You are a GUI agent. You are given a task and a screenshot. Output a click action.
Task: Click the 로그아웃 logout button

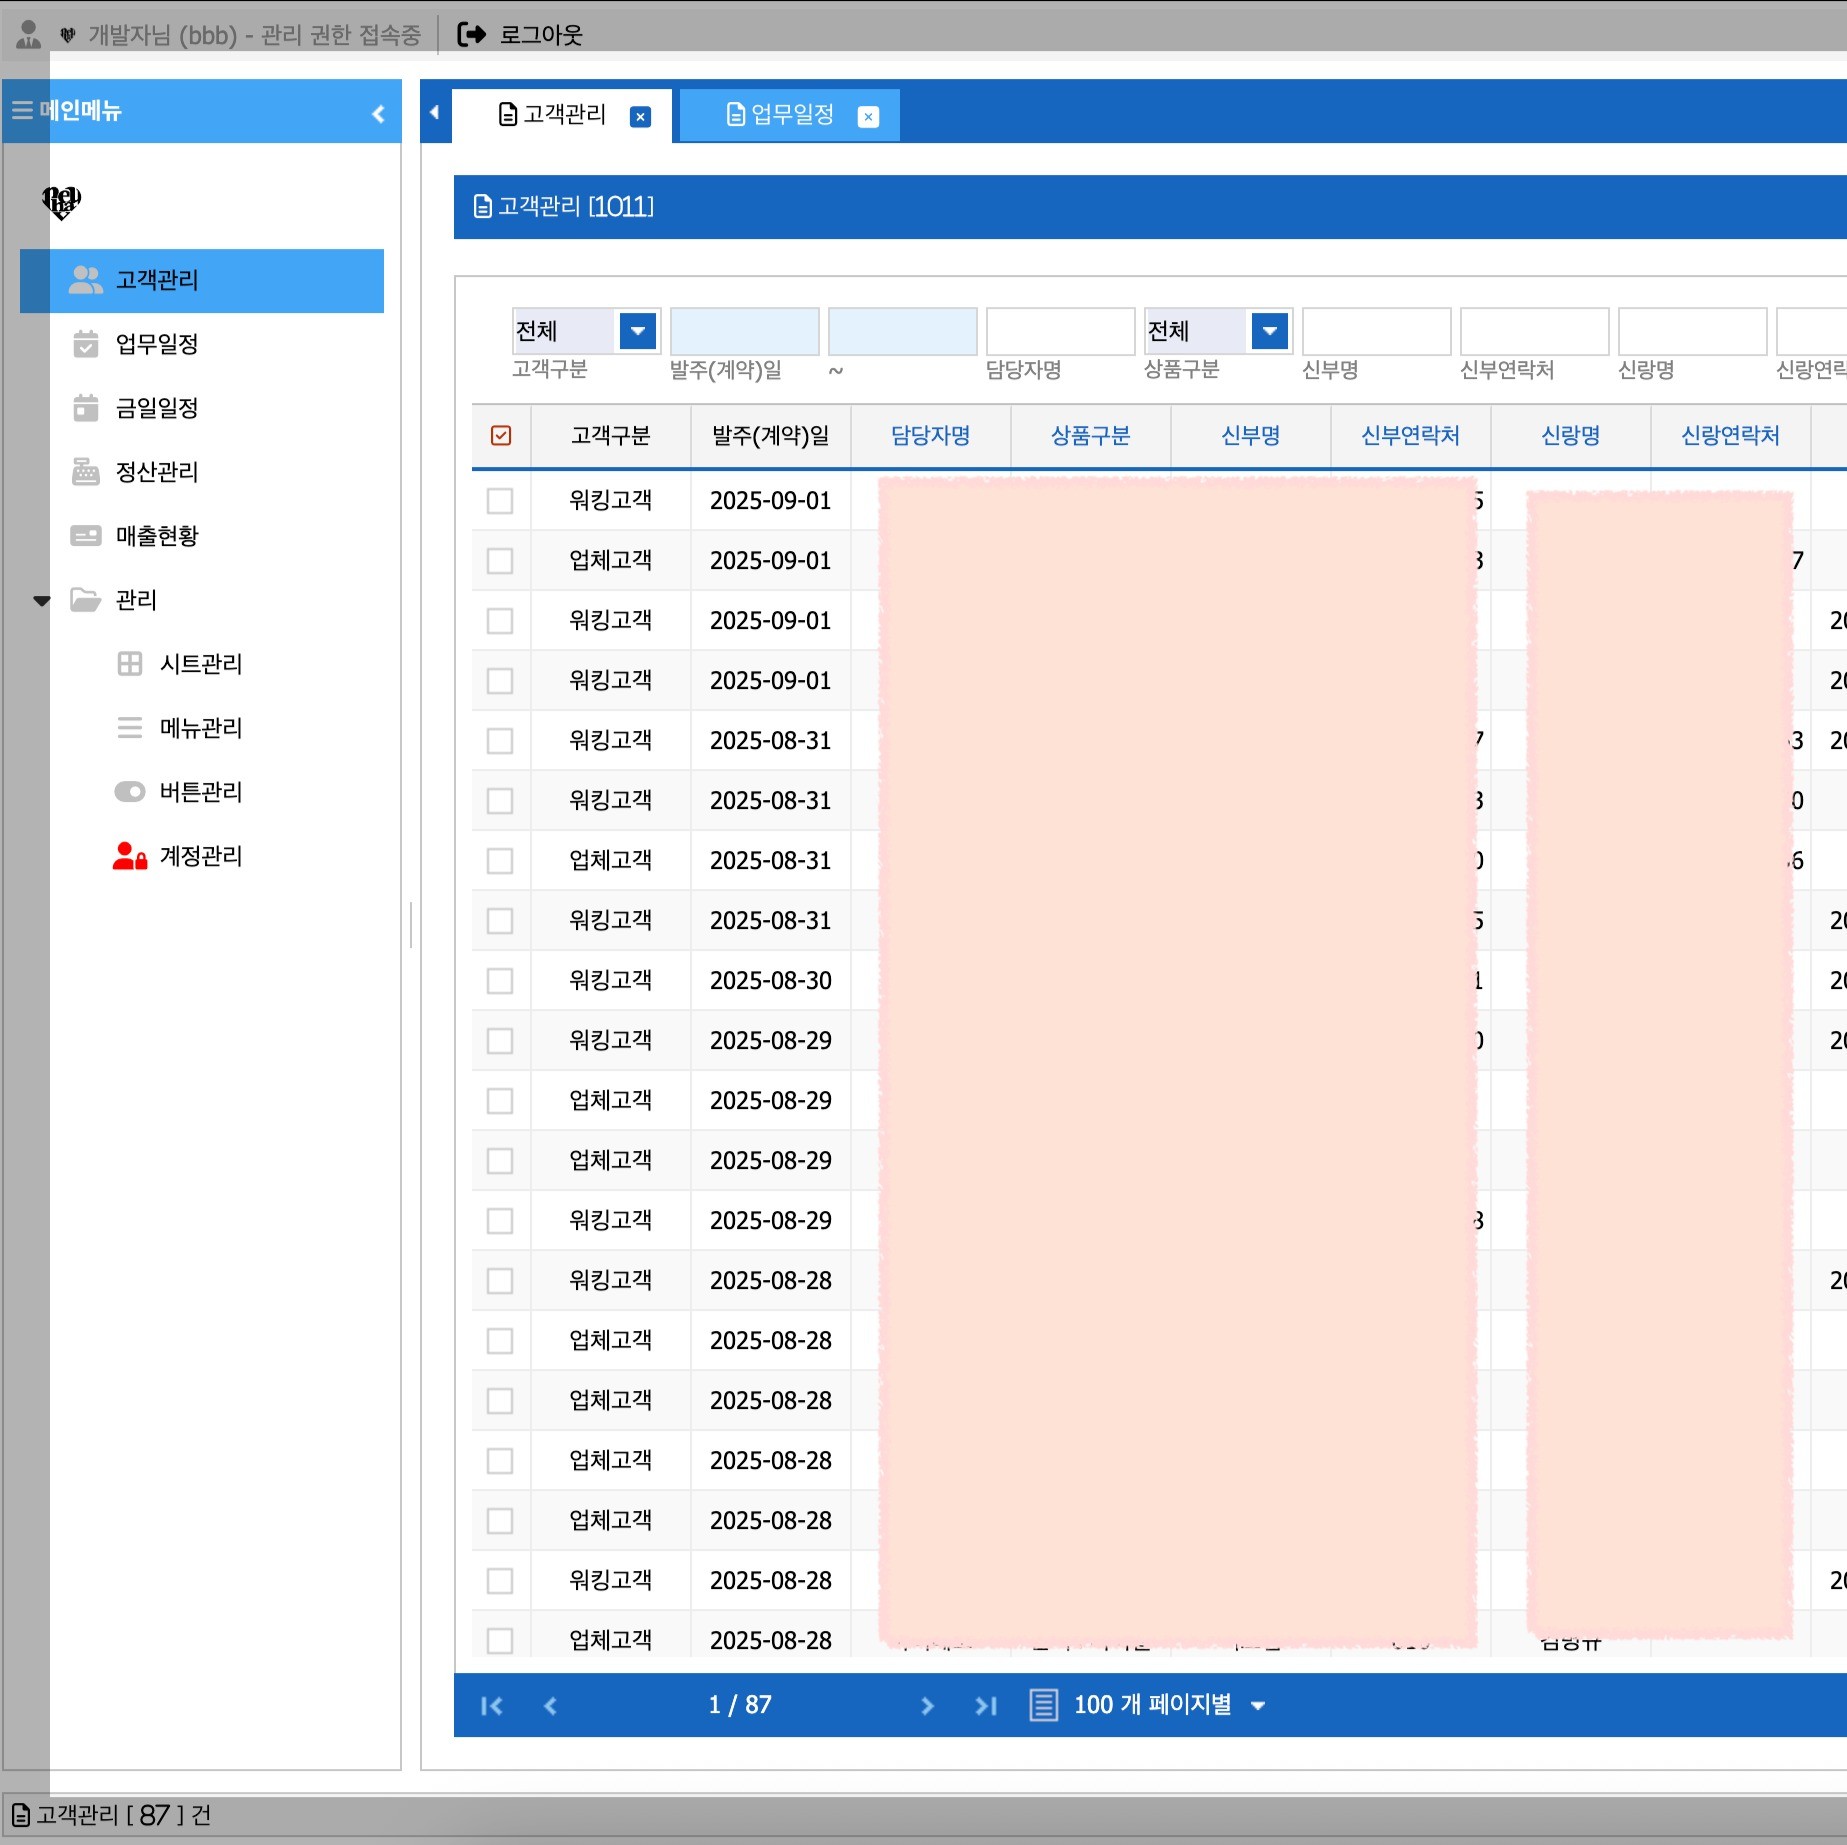tap(521, 35)
